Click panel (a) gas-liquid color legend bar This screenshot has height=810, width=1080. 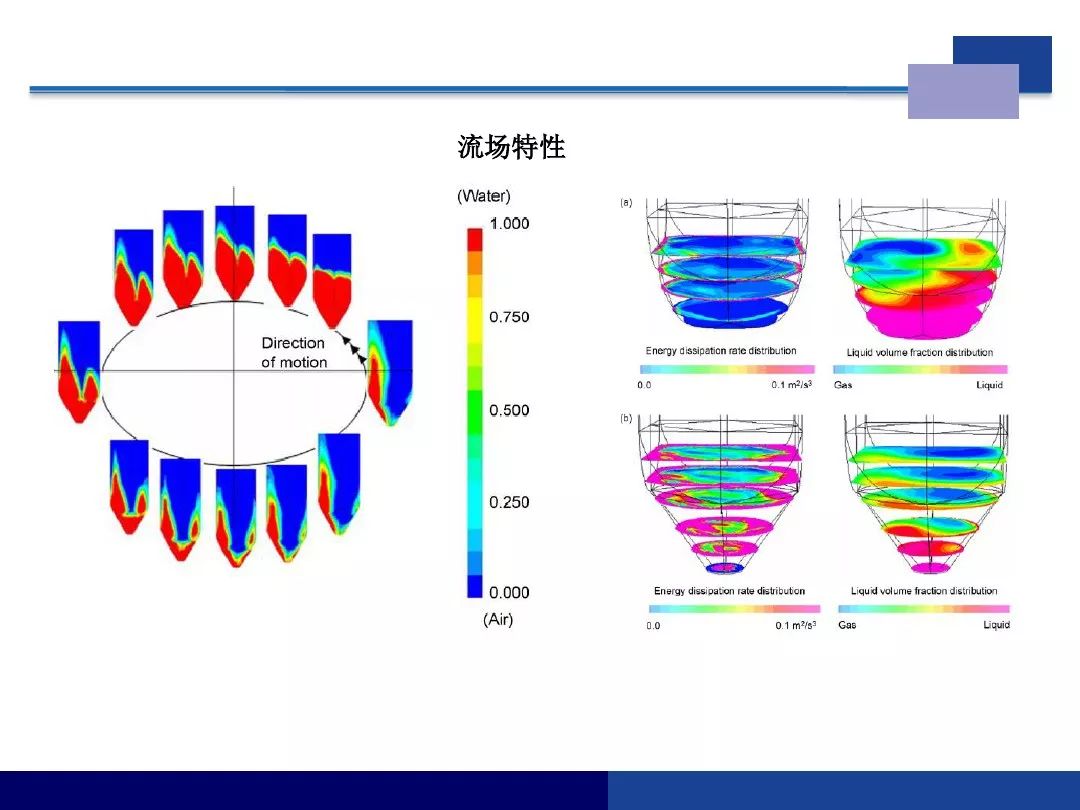(920, 370)
